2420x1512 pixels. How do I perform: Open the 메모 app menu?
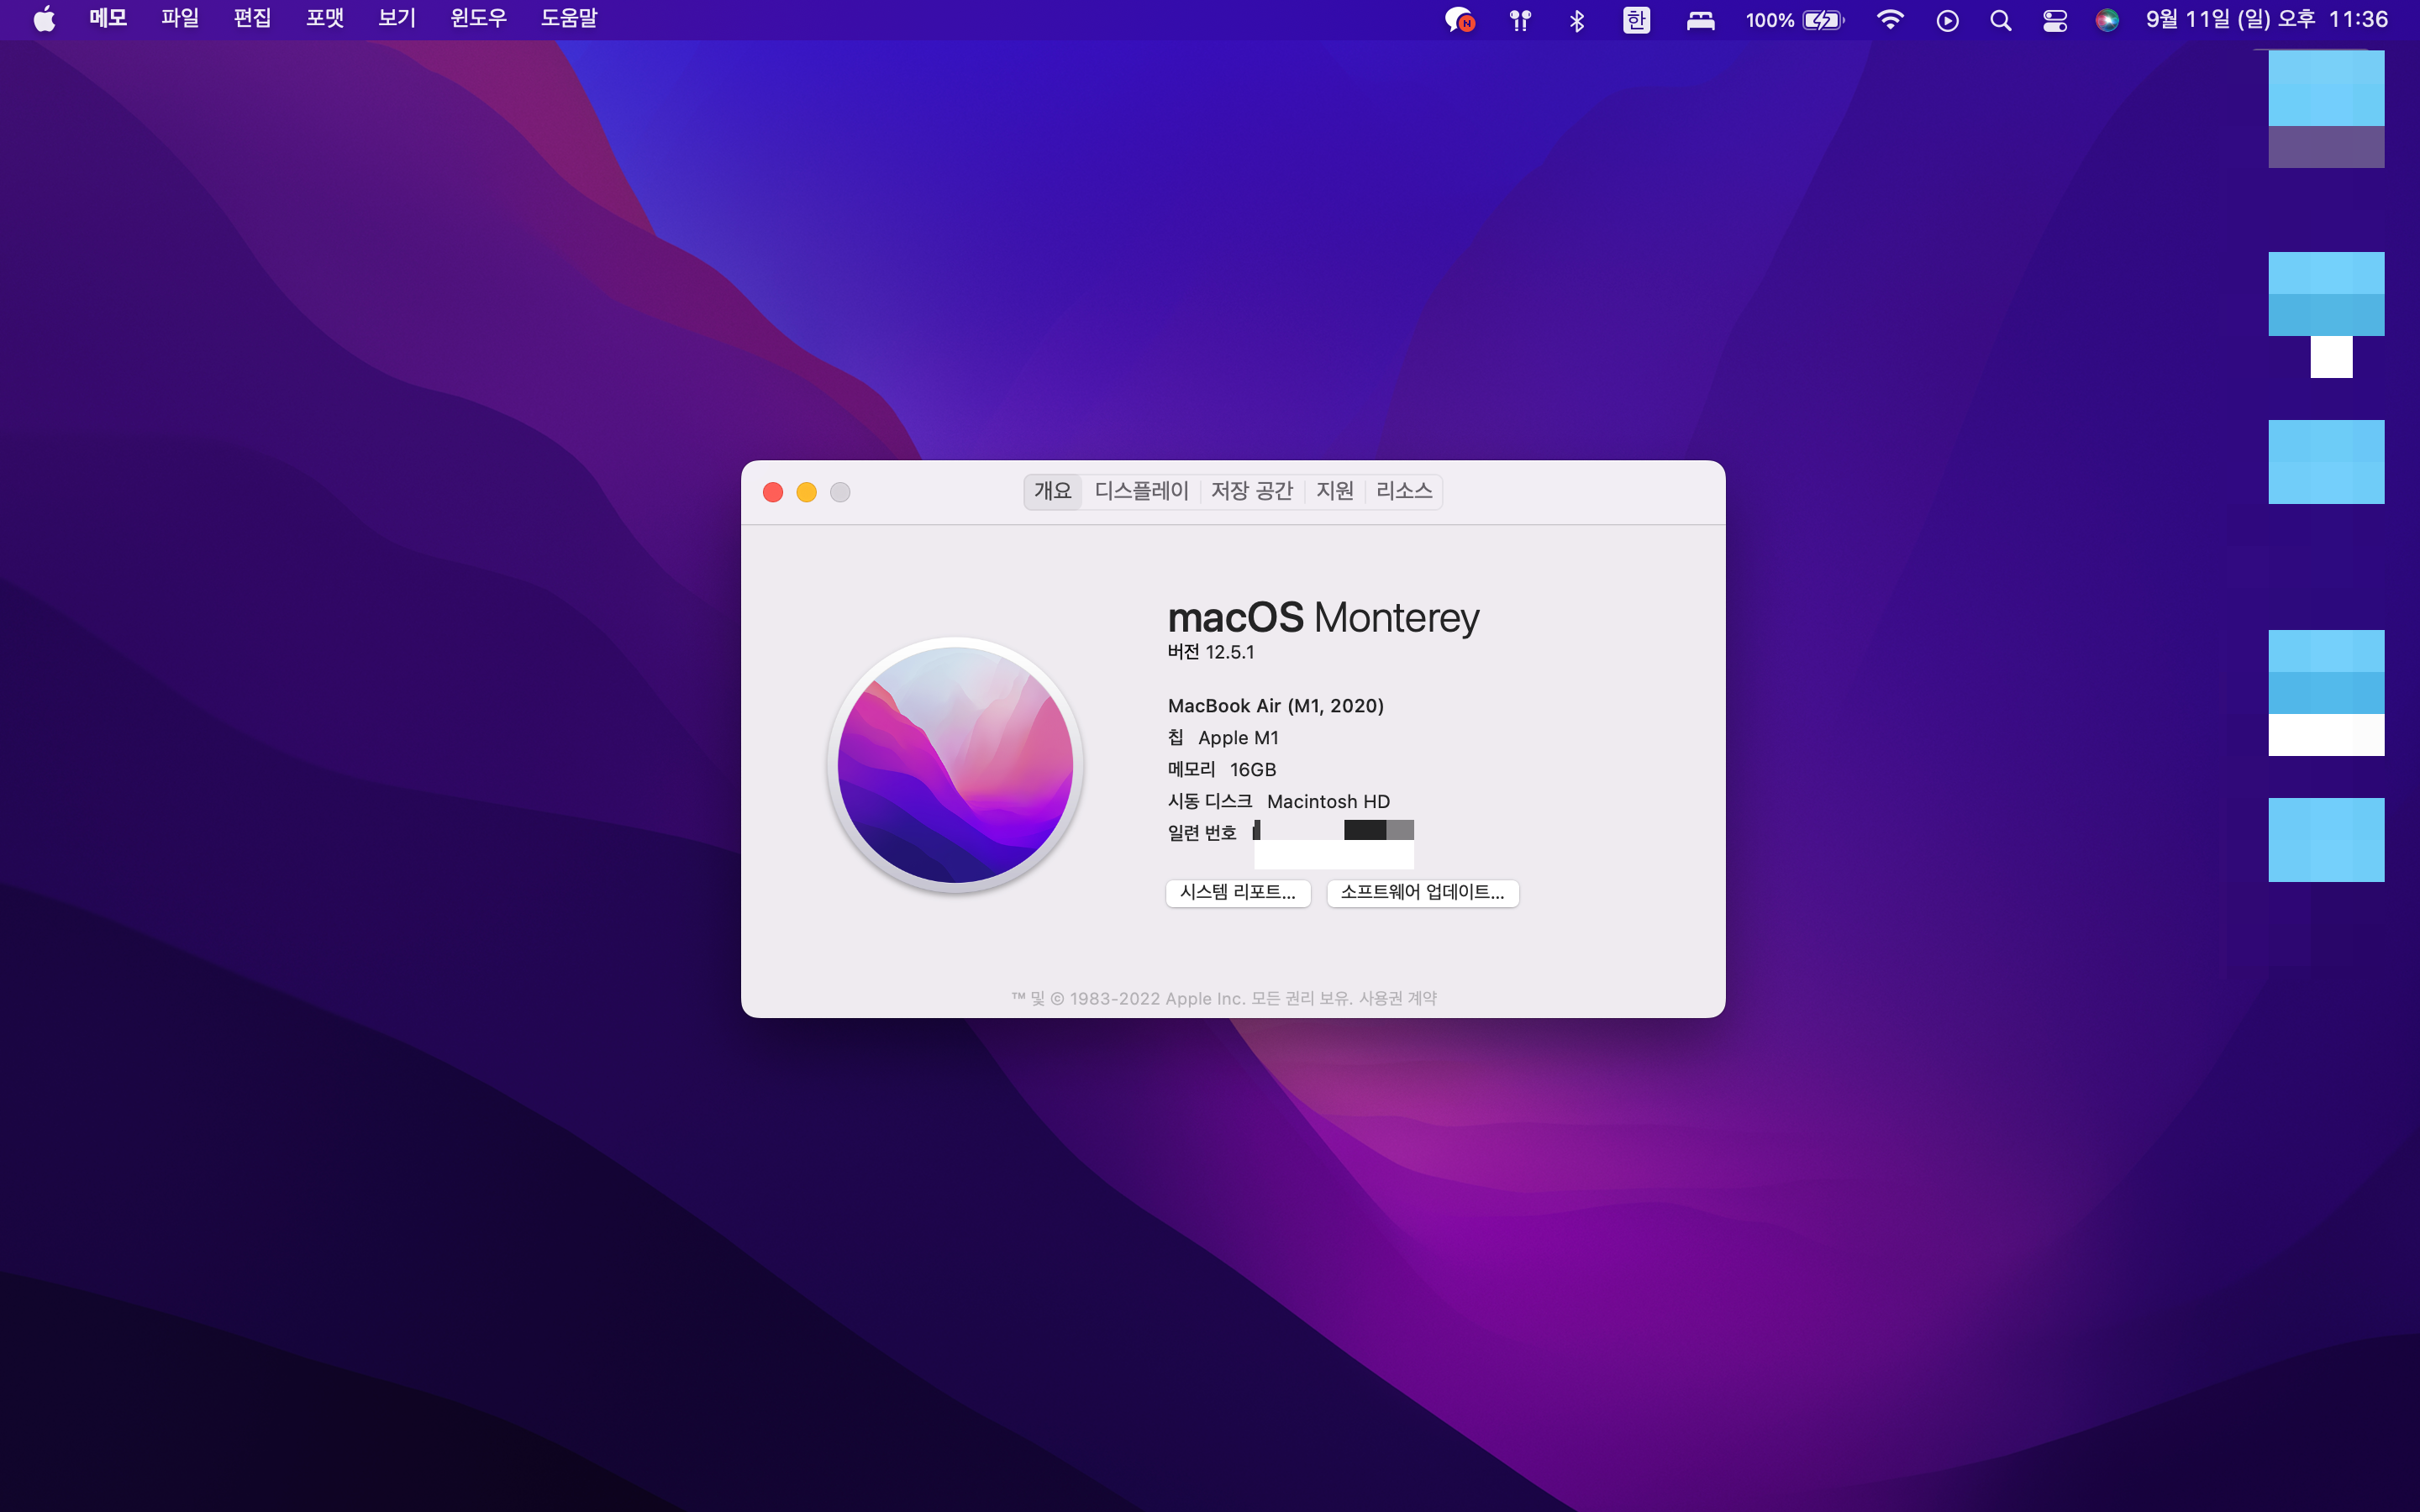(x=108, y=19)
